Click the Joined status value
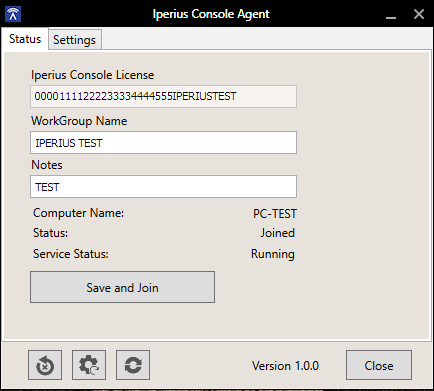Image resolution: width=434 pixels, height=391 pixels. (277, 233)
